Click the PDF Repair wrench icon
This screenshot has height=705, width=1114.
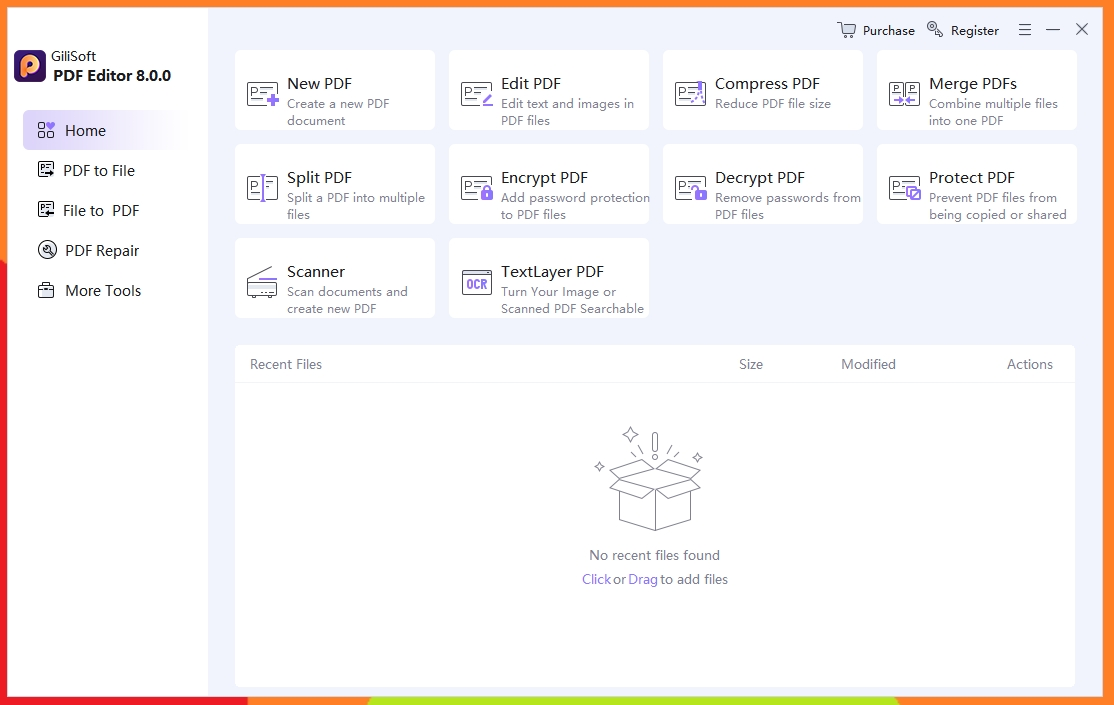click(x=47, y=250)
